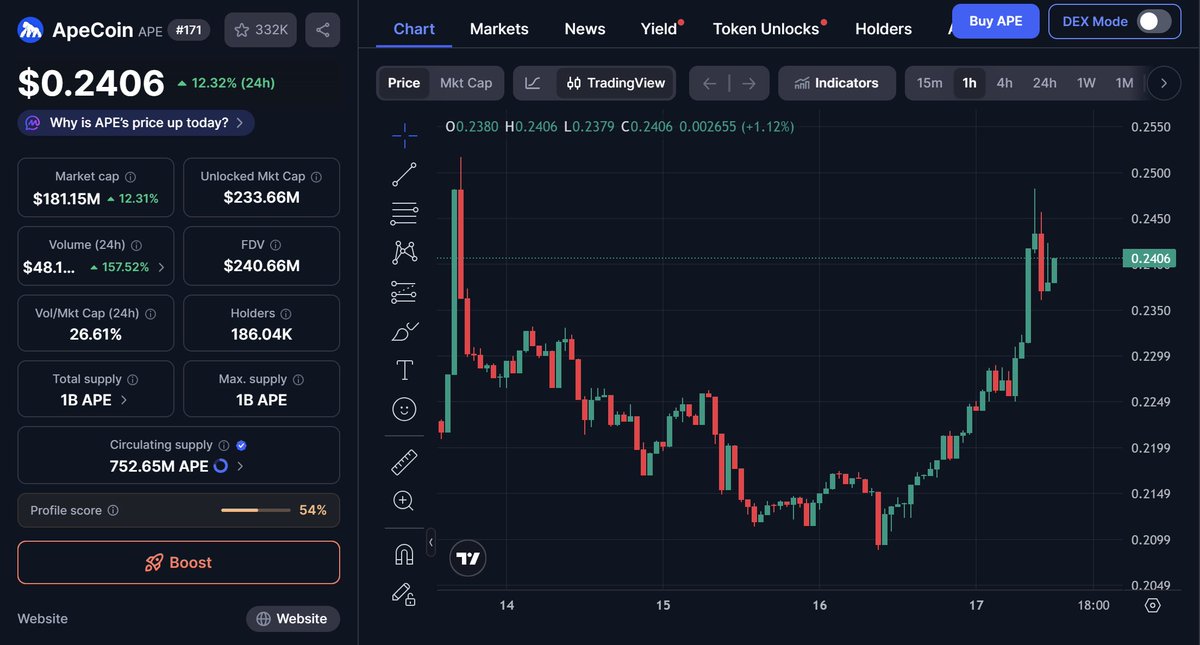
Task: Set chart interval to 4h
Action: [x=1004, y=83]
